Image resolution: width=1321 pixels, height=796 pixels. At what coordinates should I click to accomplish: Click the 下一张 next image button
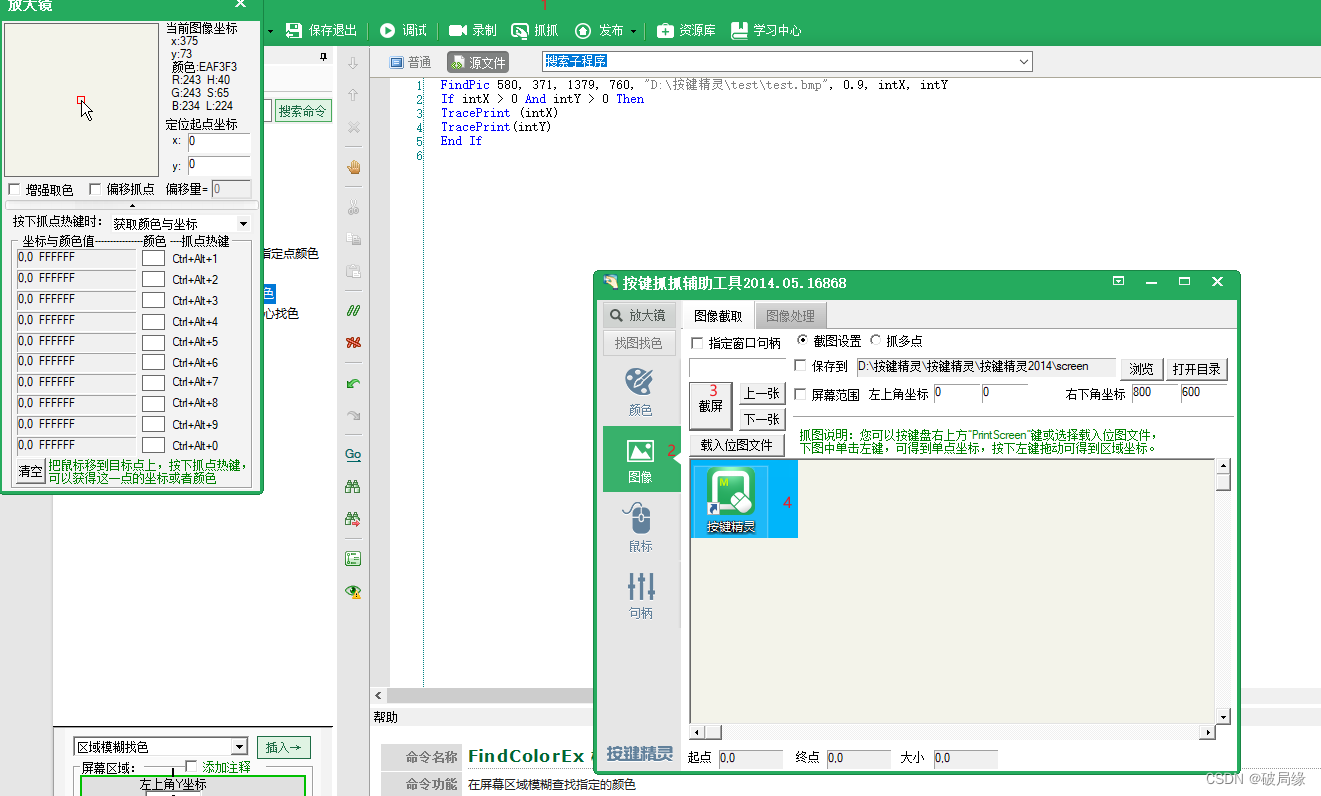[x=761, y=419]
